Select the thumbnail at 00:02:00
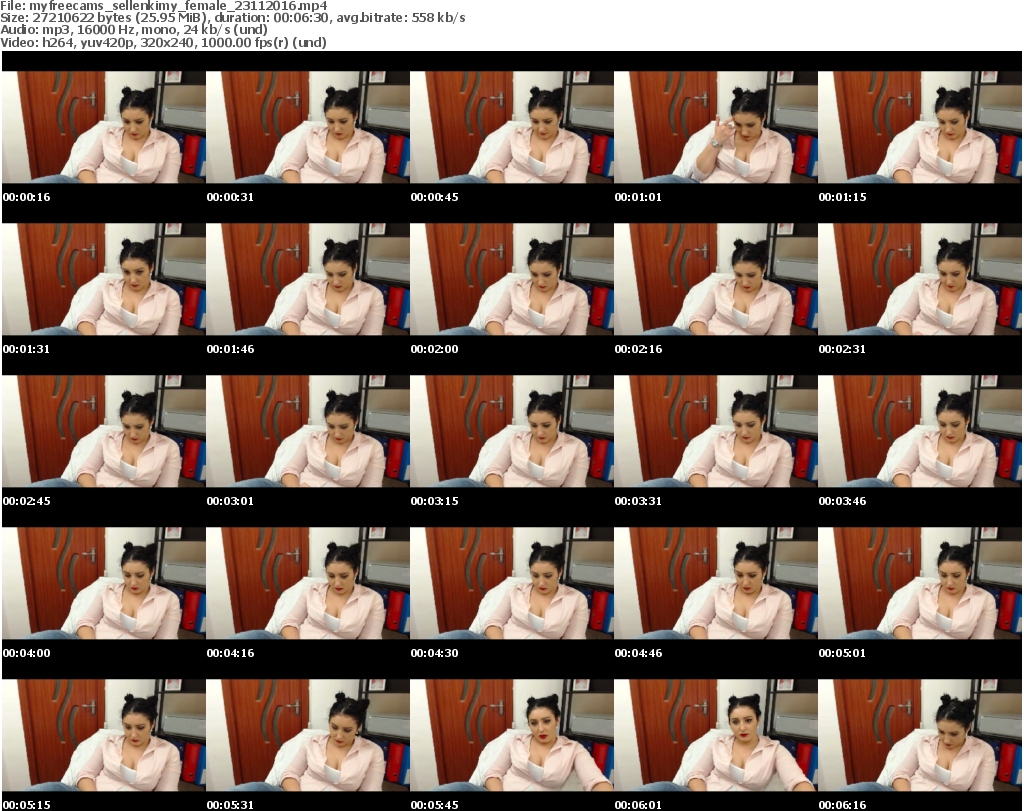Image resolution: width=1024 pixels, height=811 pixels. 511,279
